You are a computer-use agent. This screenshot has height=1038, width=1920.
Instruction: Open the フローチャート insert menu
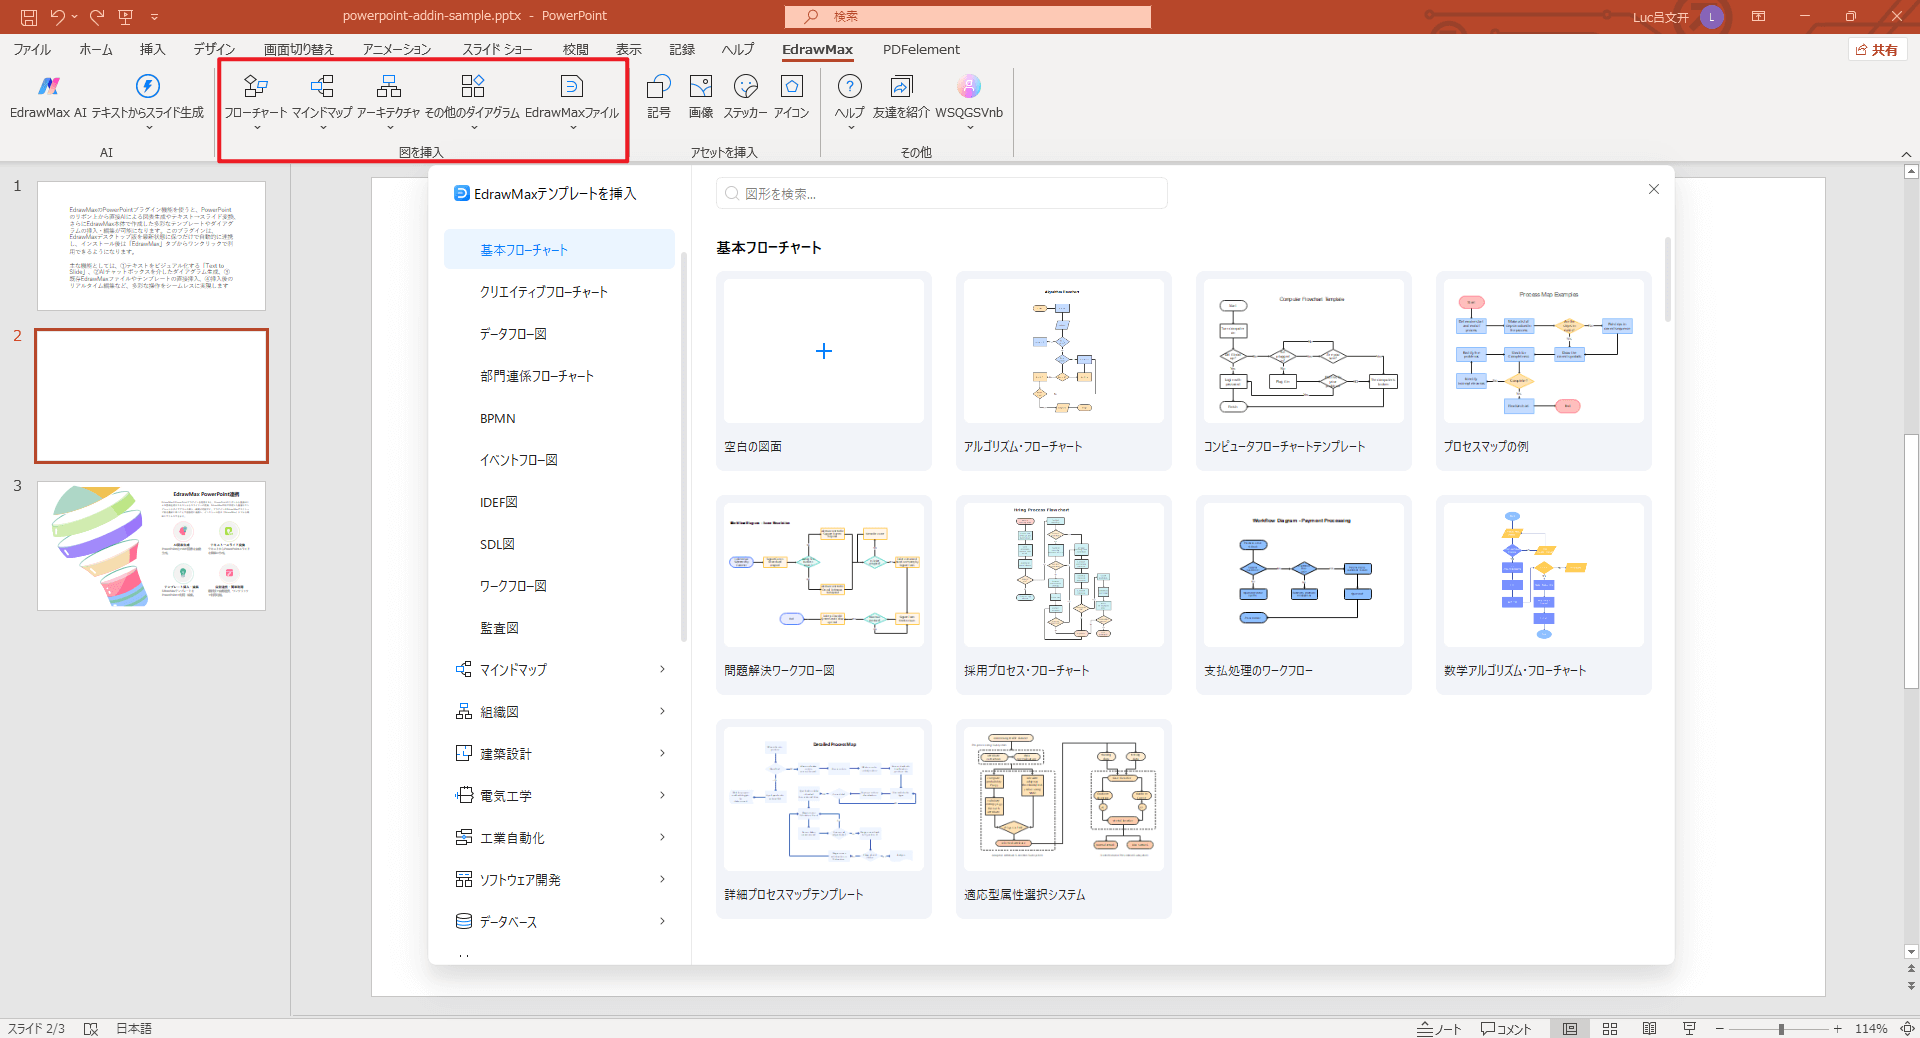pos(256,100)
